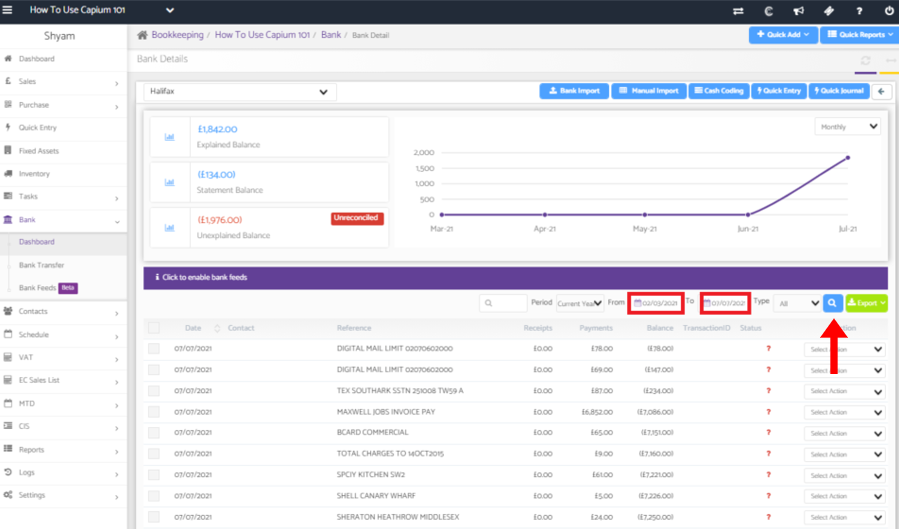Open the Quick Reports dropdown
Screen dimensions: 899x529
(x=859, y=35)
